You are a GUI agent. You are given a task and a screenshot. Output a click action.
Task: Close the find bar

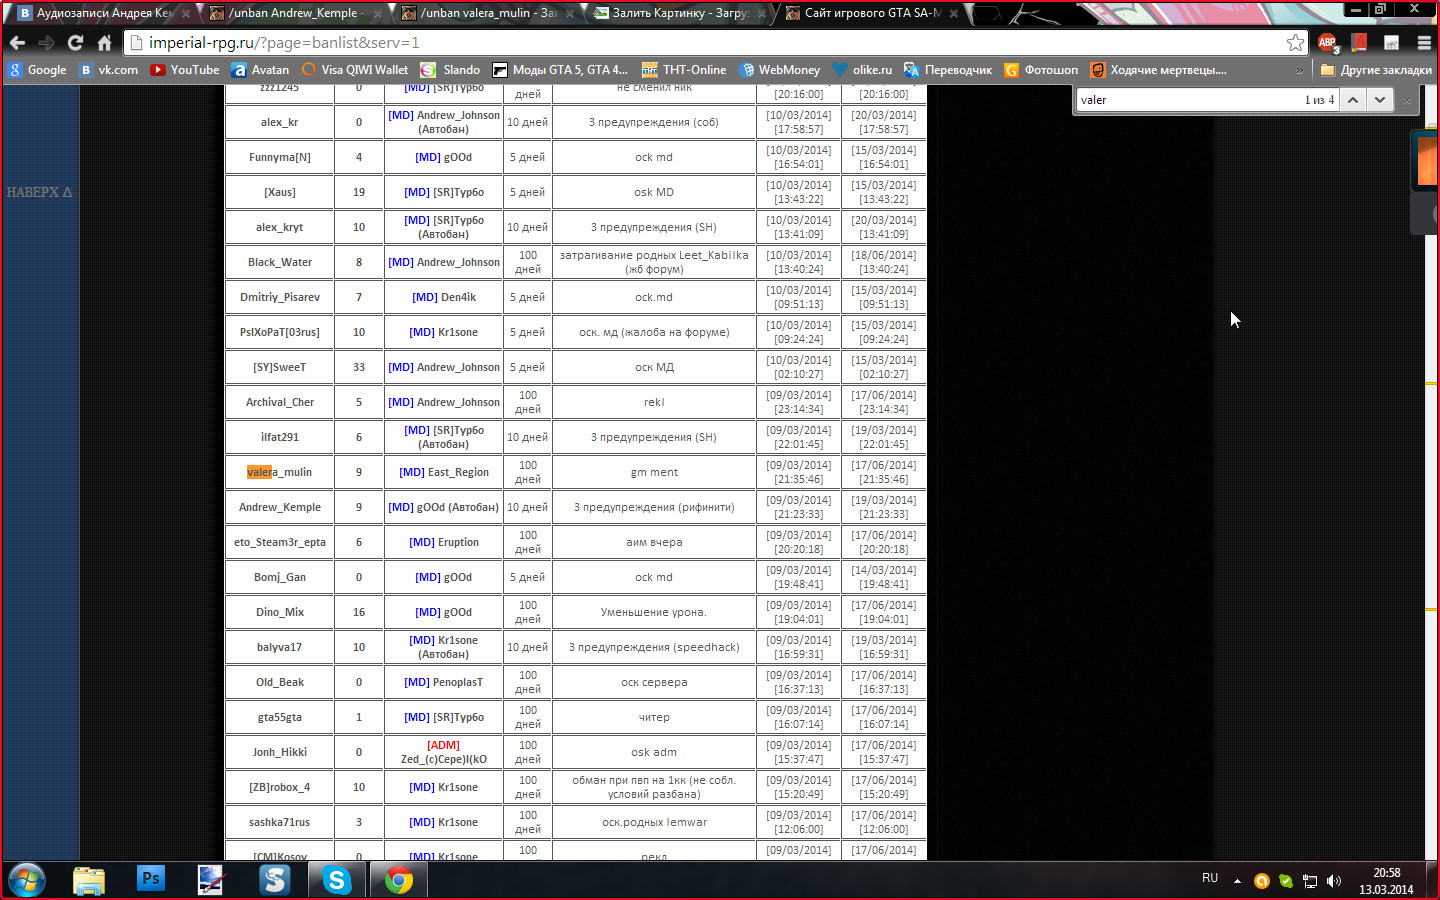1406,99
